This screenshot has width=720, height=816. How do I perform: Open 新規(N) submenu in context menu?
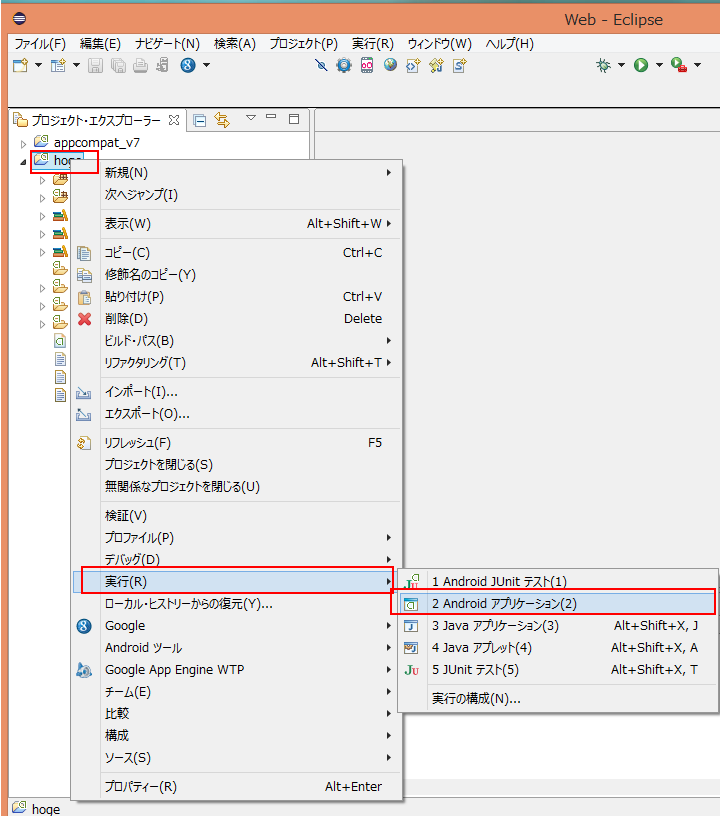[237, 173]
